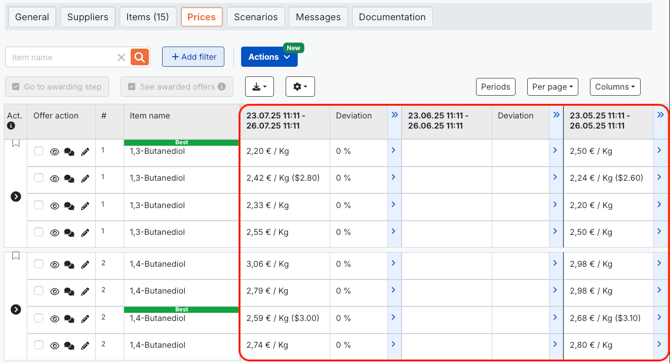
Task: Click Go to awarding step button
Action: [x=57, y=87]
